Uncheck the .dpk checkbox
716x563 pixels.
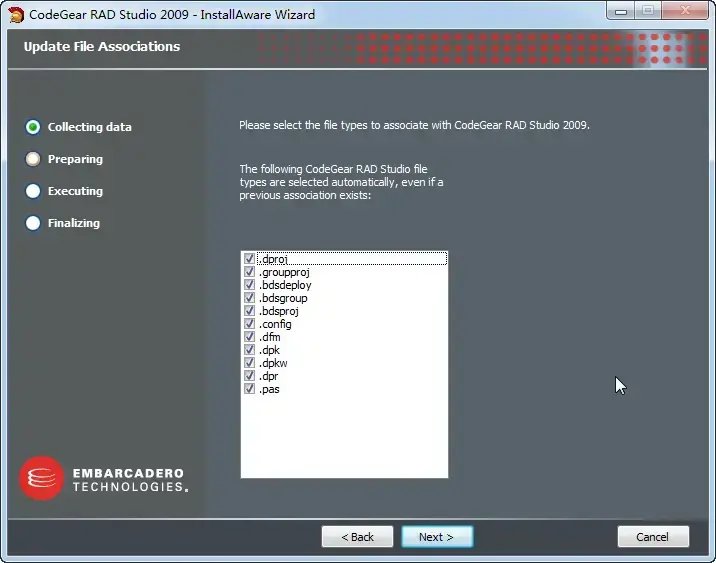[249, 350]
